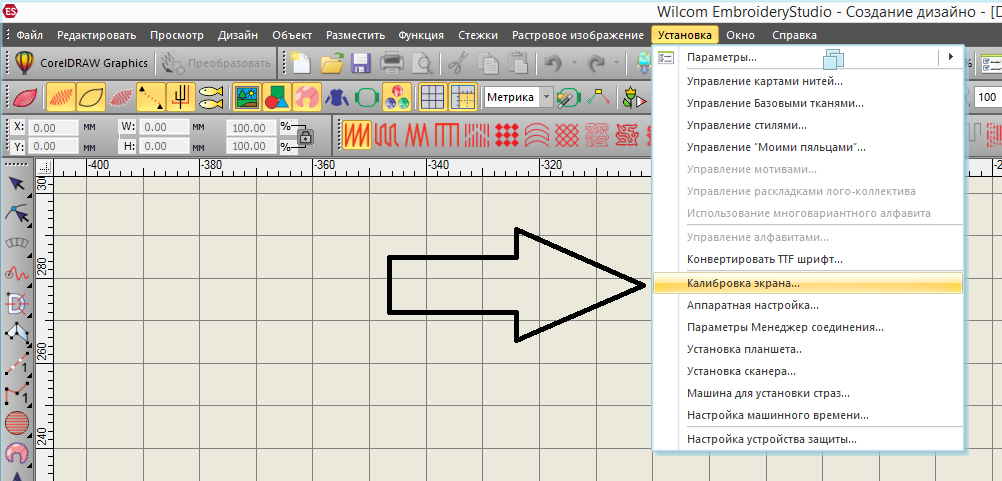Open the Дизайн menu
Image resolution: width=1002 pixels, height=481 pixels.
tap(238, 35)
